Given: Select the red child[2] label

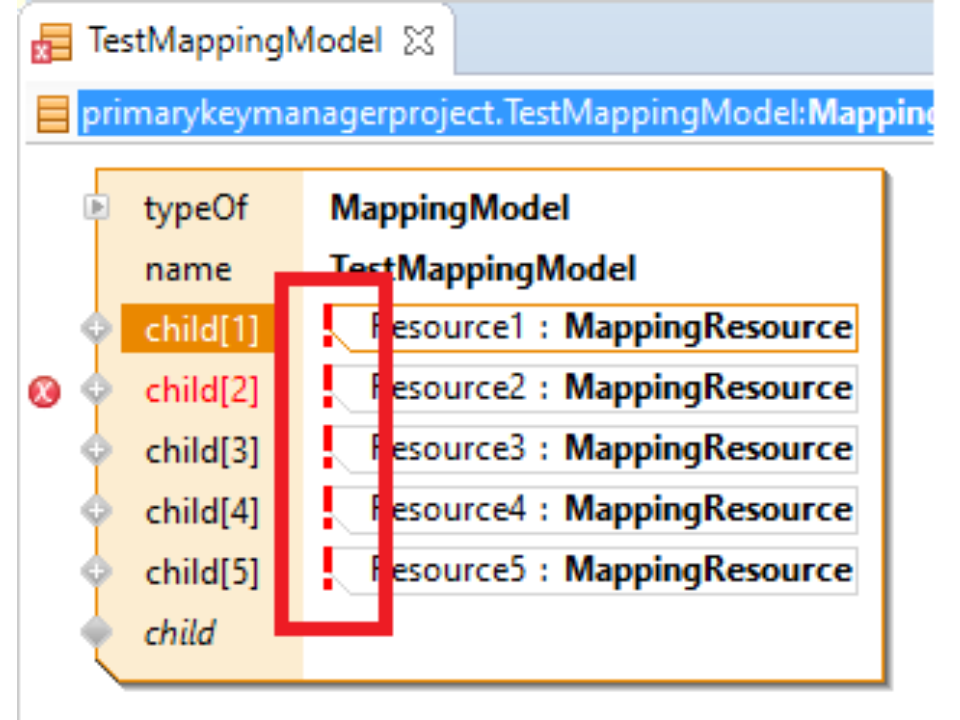Looking at the screenshot, I should pos(201,391).
